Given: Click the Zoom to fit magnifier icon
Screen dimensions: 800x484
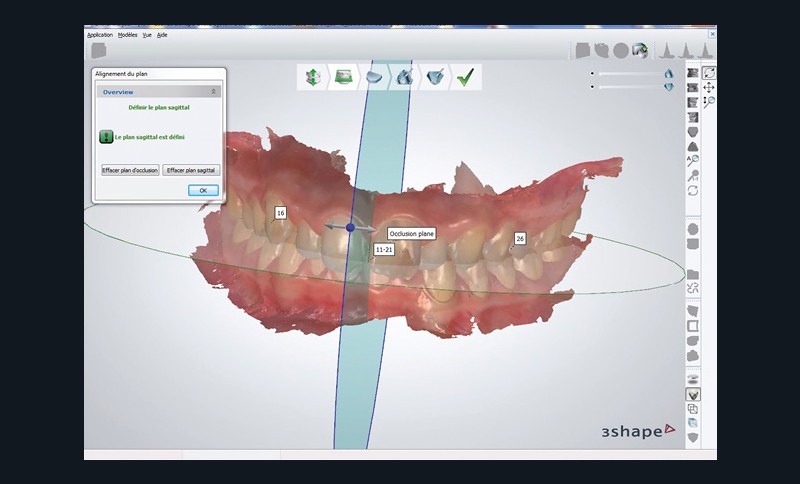Looking at the screenshot, I should pyautogui.click(x=693, y=160).
